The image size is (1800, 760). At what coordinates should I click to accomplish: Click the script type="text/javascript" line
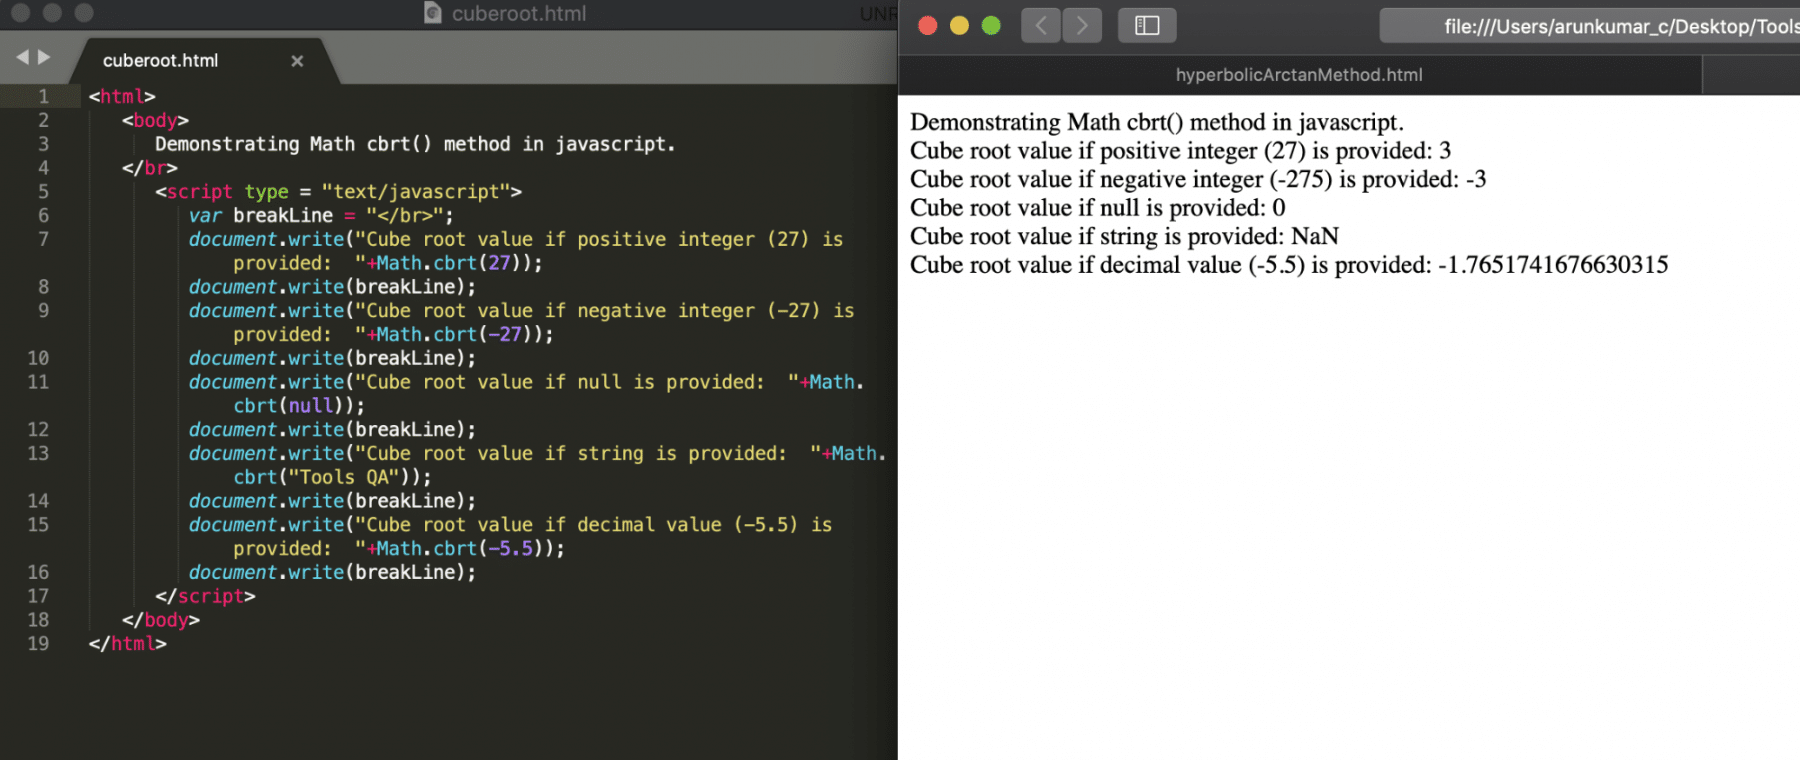click(x=338, y=191)
